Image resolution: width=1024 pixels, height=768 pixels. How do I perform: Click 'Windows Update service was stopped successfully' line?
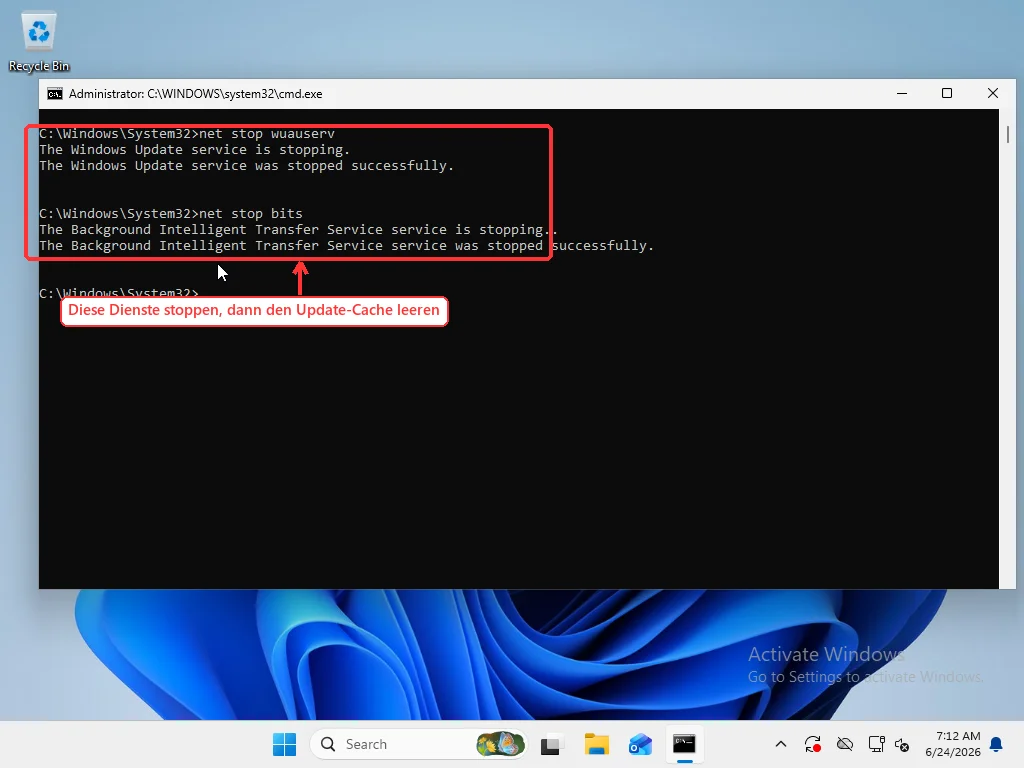coord(246,165)
